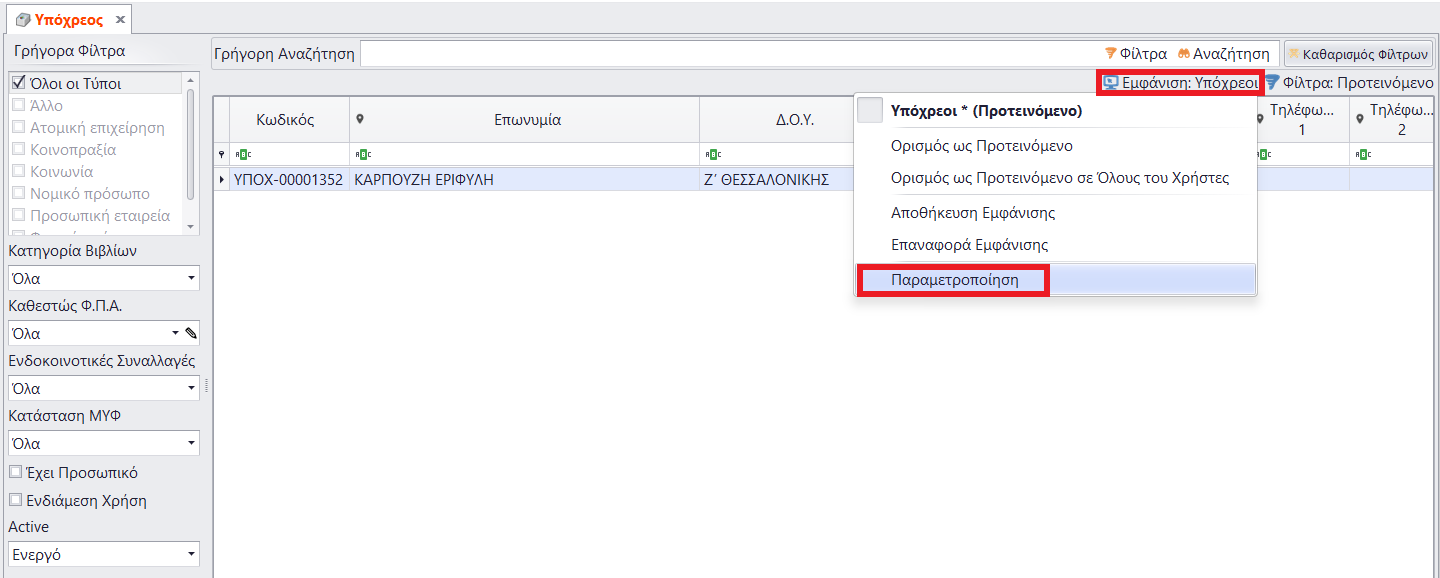Click the binoculars Αναζήτηση icon
Image resolution: width=1440 pixels, height=578 pixels.
(1184, 54)
